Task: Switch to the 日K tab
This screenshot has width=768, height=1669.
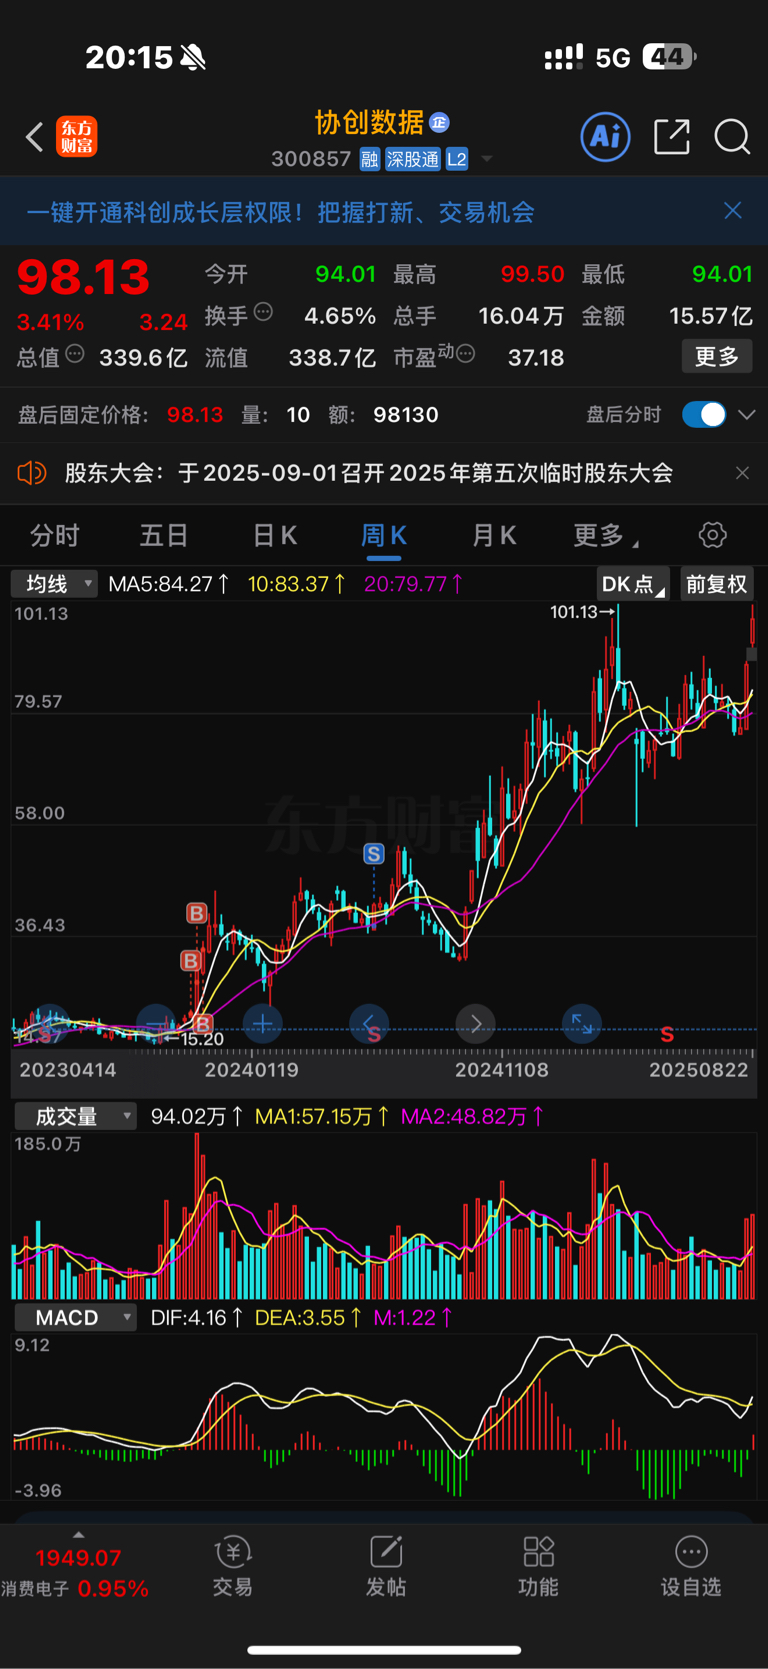Action: tap(274, 536)
